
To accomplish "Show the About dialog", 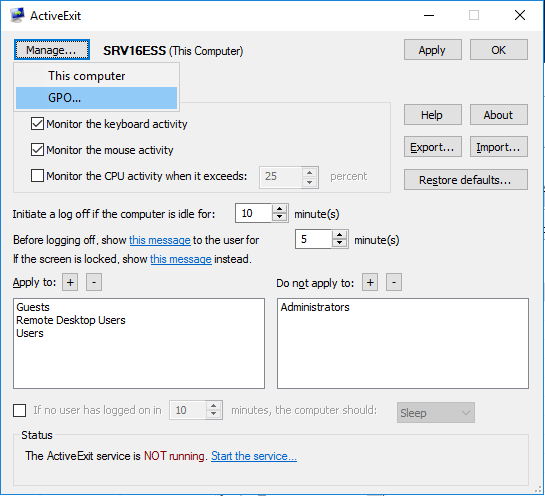I will pyautogui.click(x=498, y=115).
